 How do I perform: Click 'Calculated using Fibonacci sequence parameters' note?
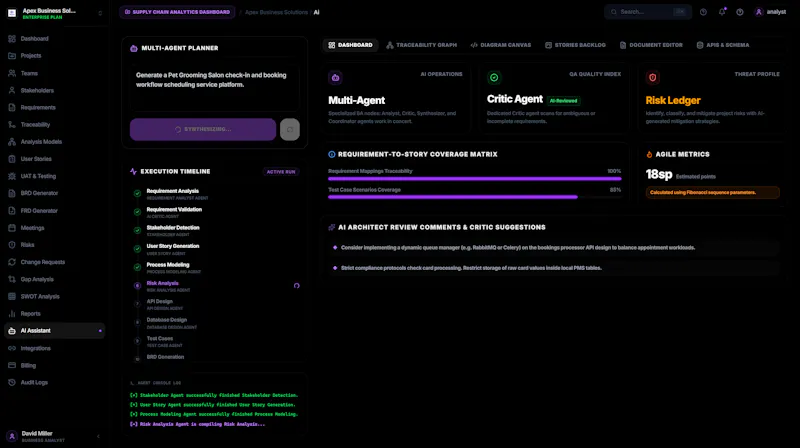click(712, 192)
